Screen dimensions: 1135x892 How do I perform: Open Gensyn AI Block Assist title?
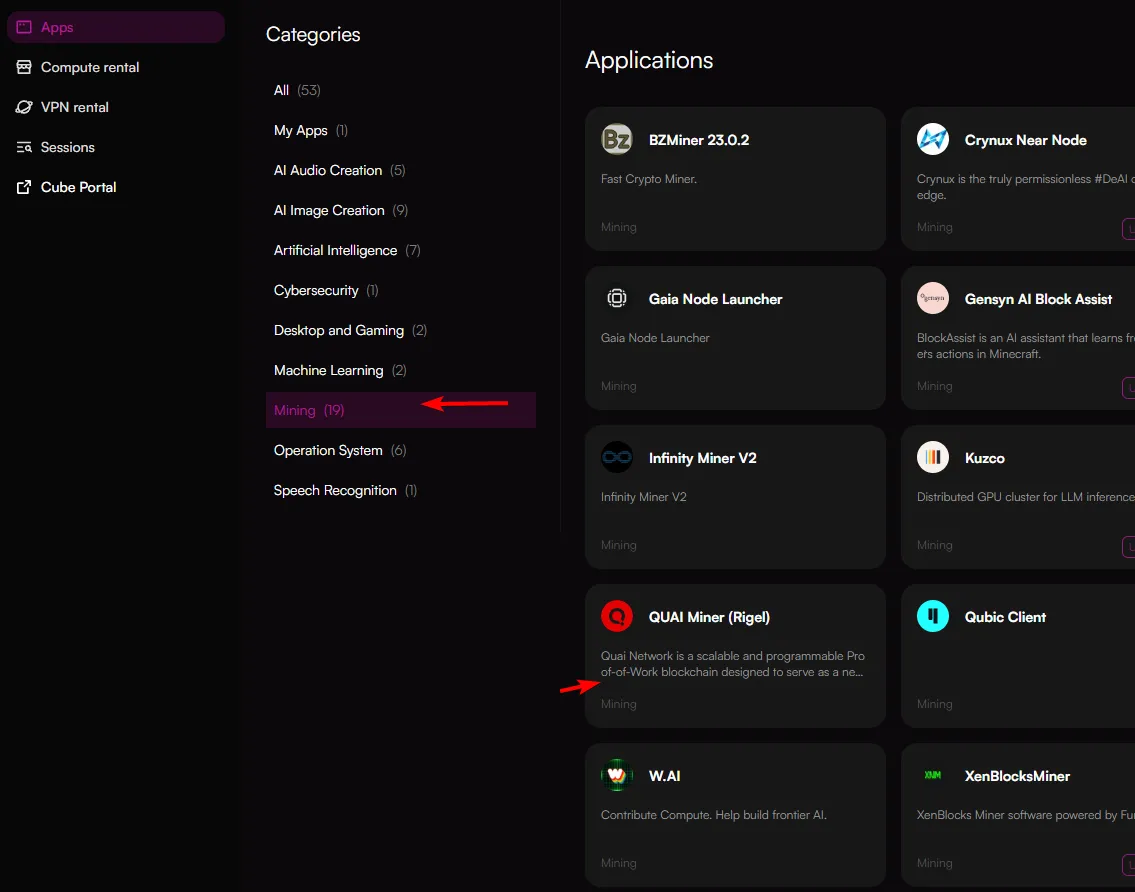[x=1038, y=299]
